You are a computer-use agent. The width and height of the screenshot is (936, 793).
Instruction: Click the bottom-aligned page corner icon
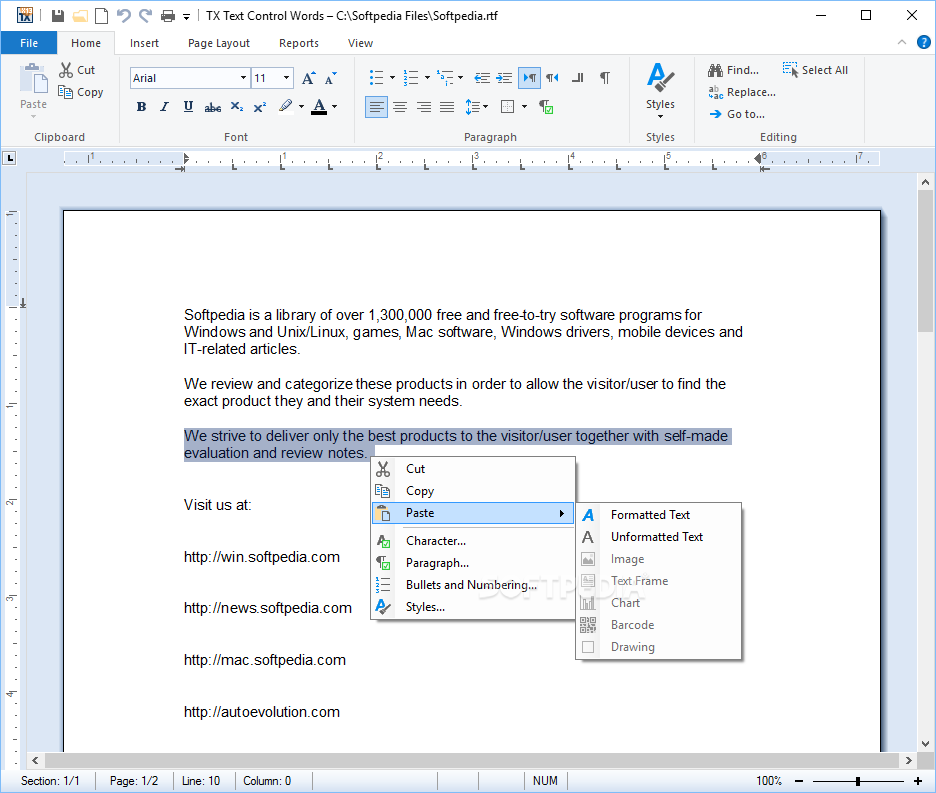[x=578, y=78]
